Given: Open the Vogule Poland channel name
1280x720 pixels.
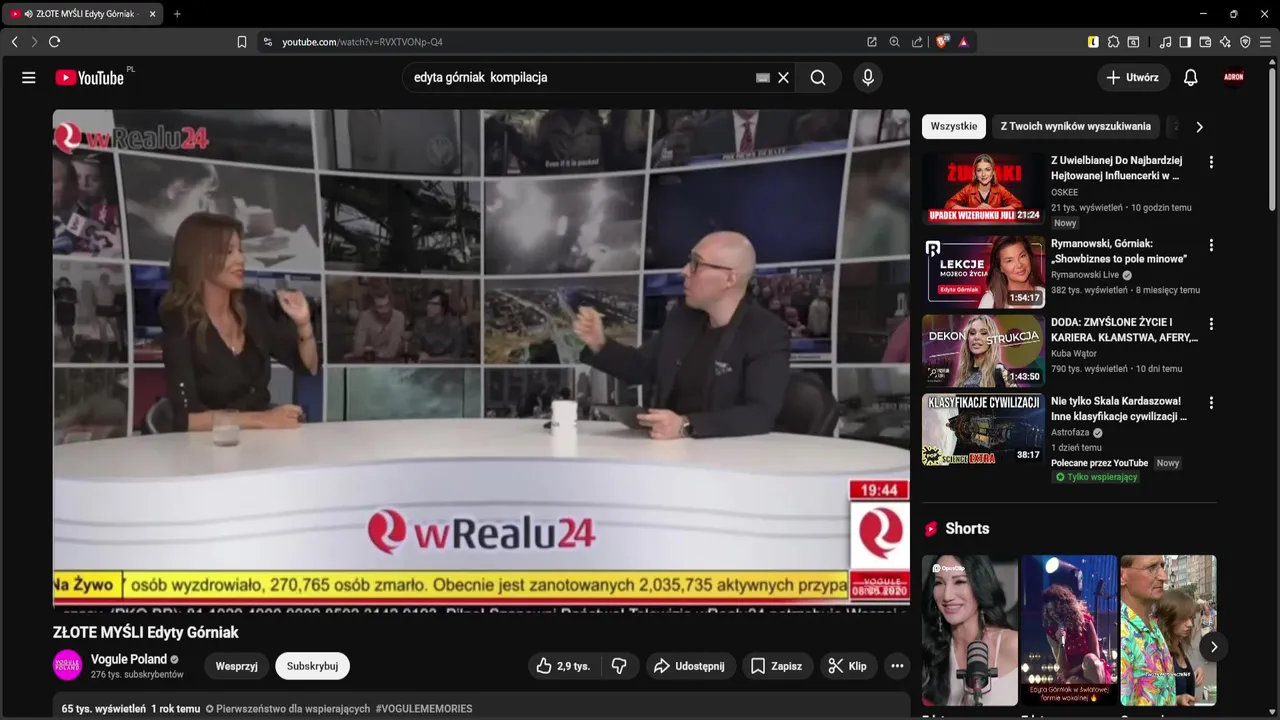Looking at the screenshot, I should tap(129, 659).
